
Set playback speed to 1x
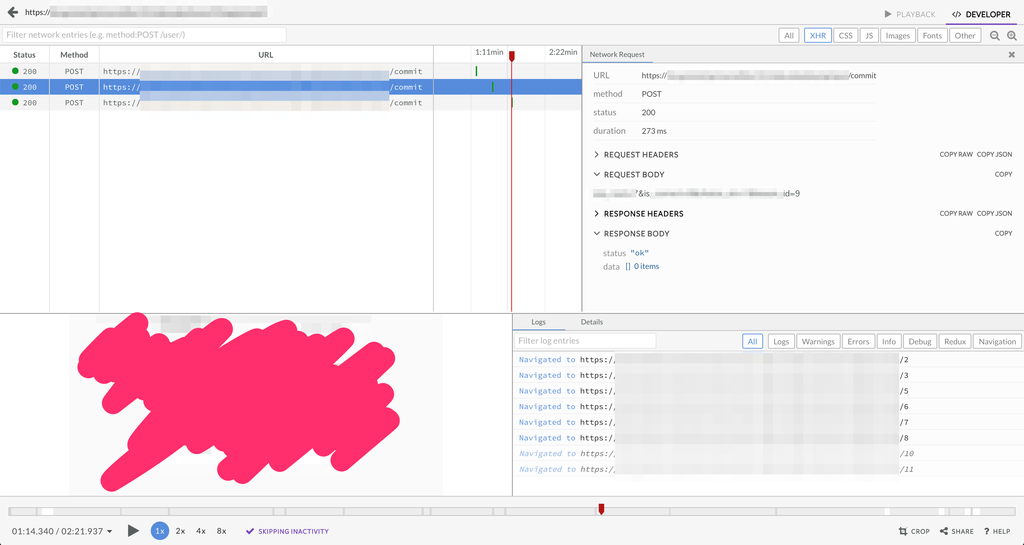coord(159,531)
